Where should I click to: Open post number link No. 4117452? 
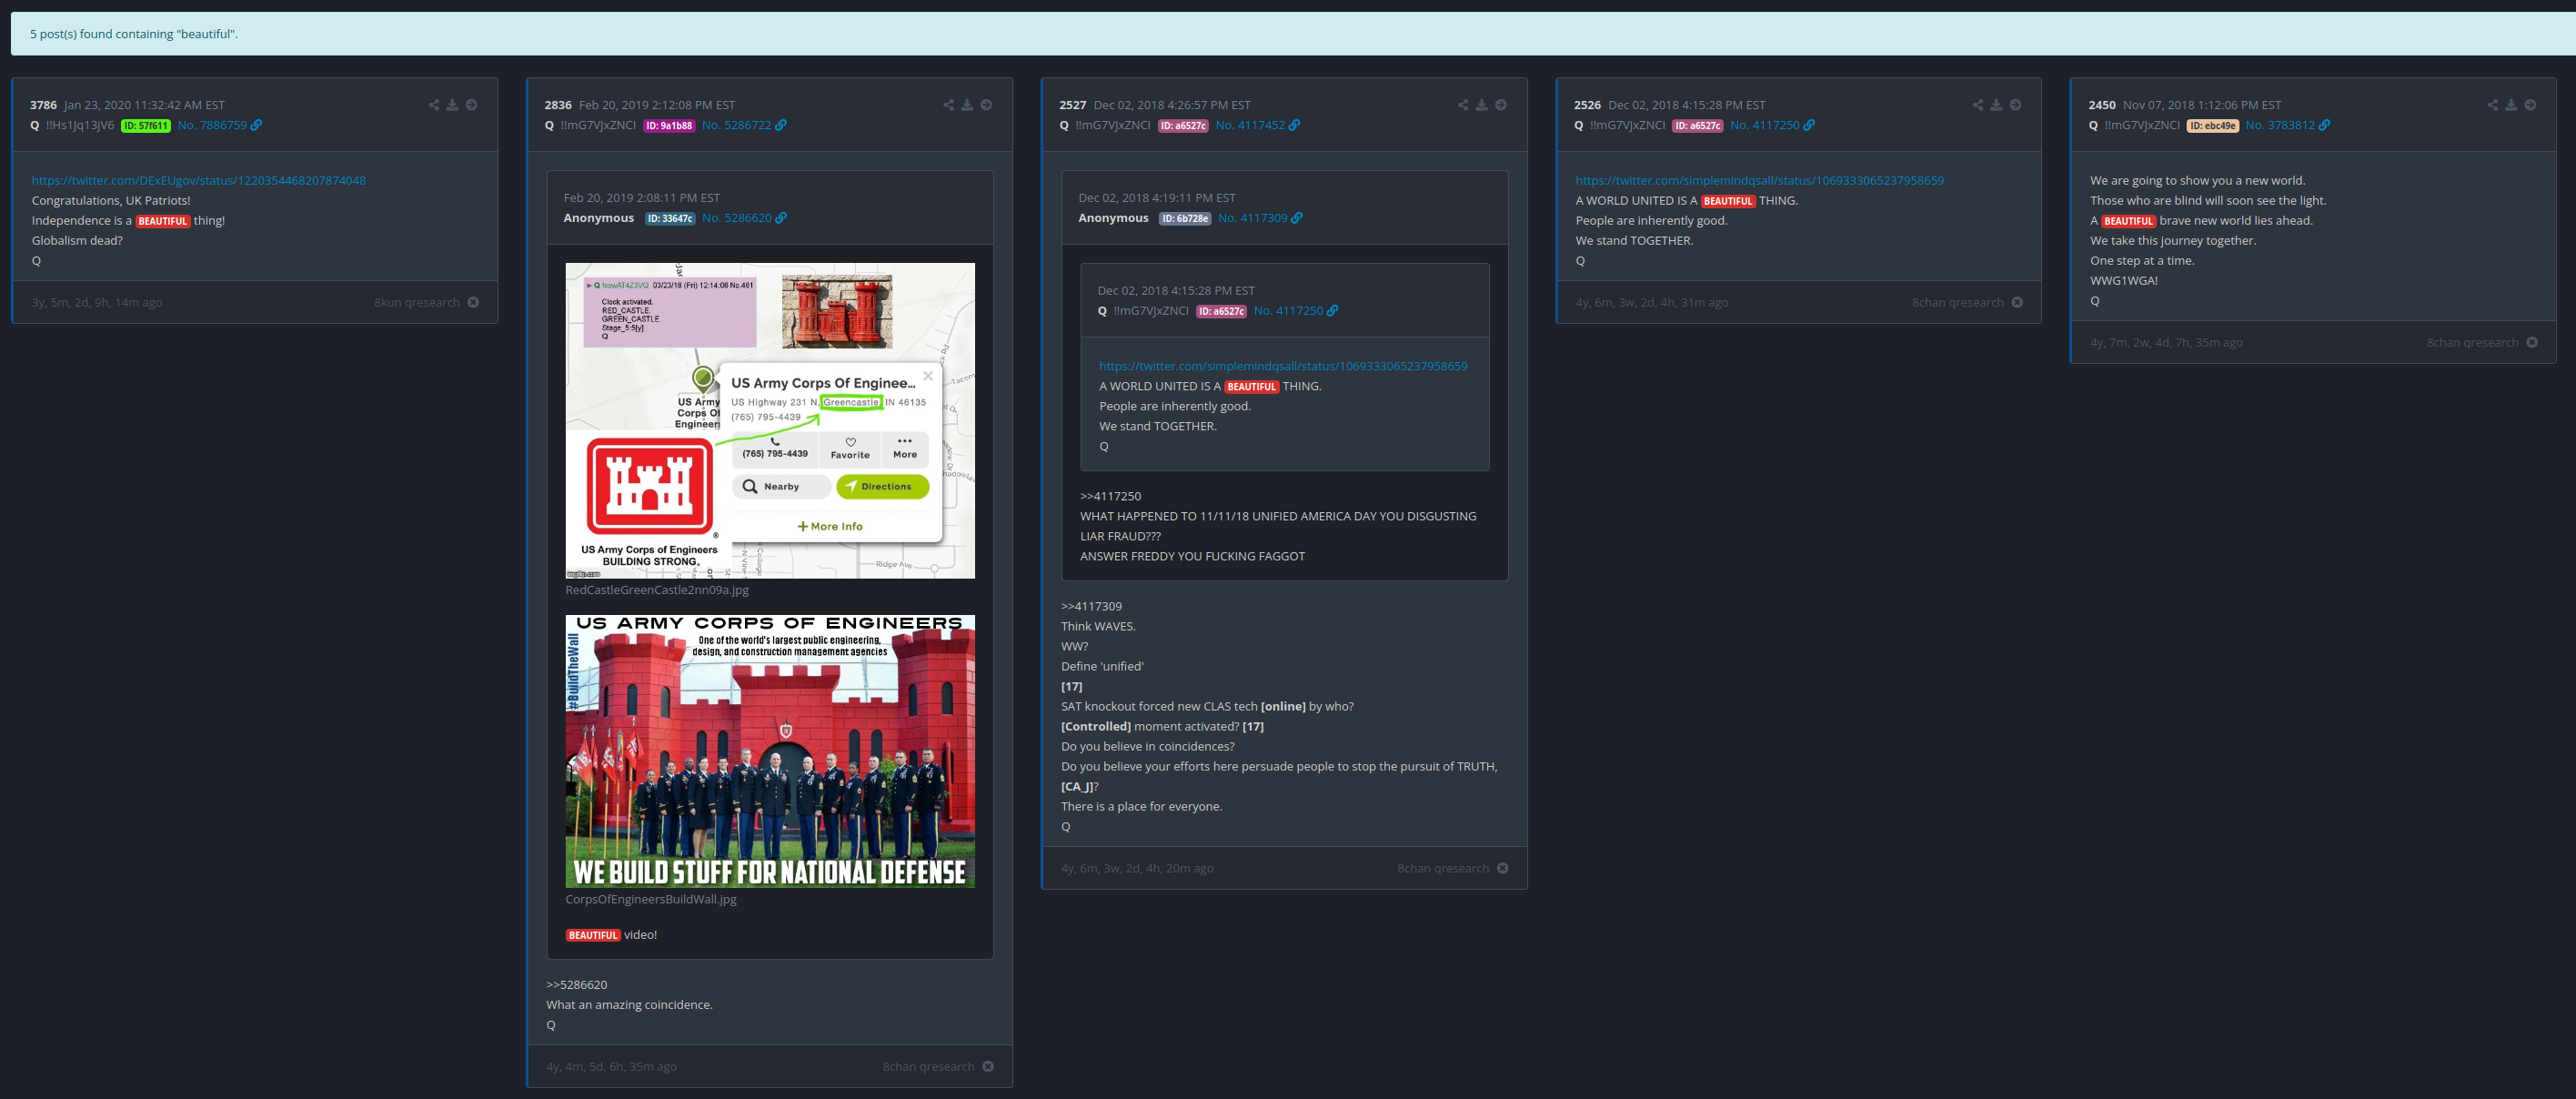click(1250, 125)
